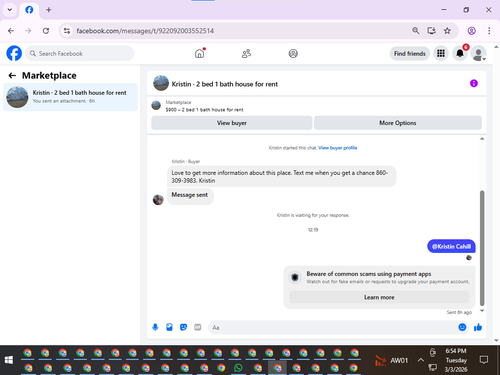Image resolution: width=500 pixels, height=375 pixels.
Task: Click the chat scrollbar thumb
Action: (482, 248)
